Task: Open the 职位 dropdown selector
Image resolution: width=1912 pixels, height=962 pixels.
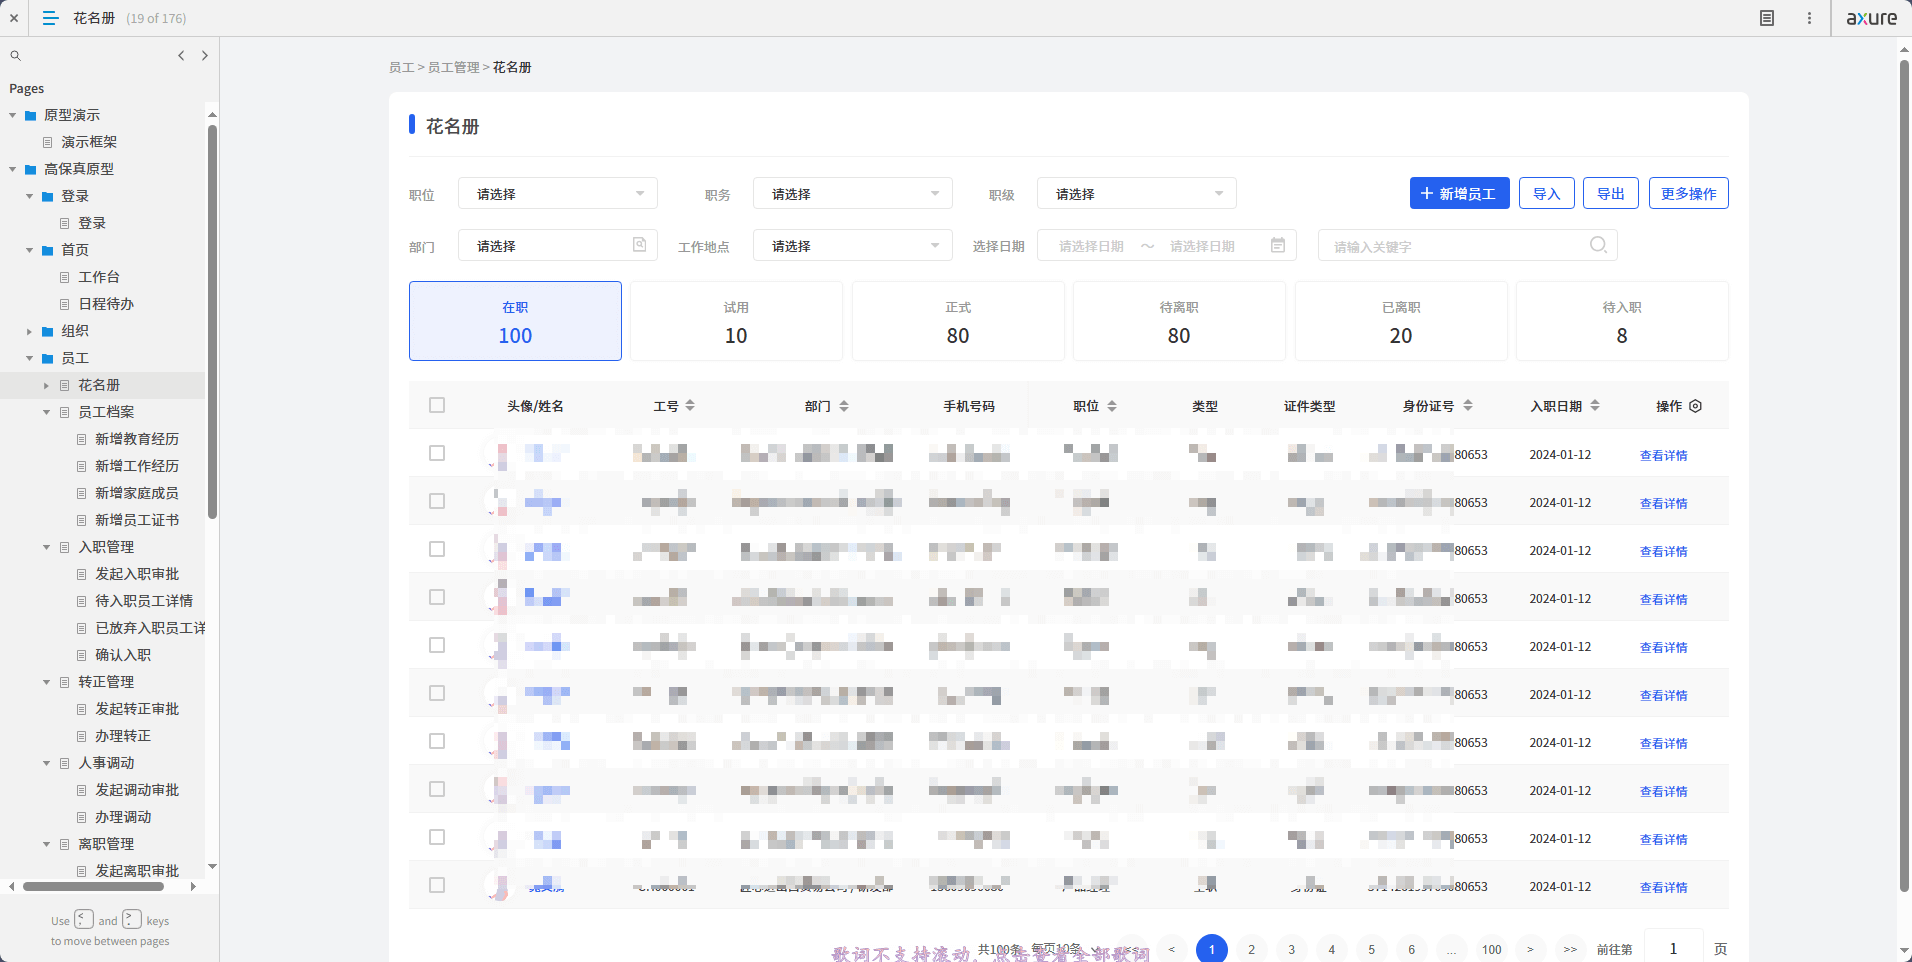Action: (557, 194)
